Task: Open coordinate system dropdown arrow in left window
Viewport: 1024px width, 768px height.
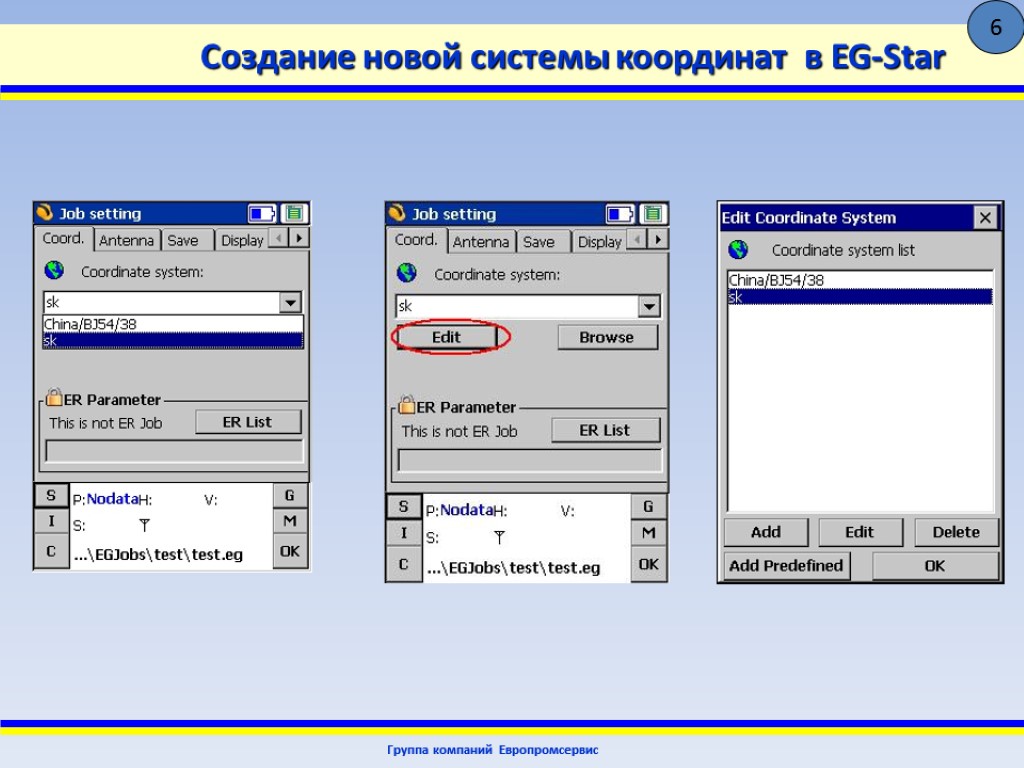Action: (x=291, y=302)
